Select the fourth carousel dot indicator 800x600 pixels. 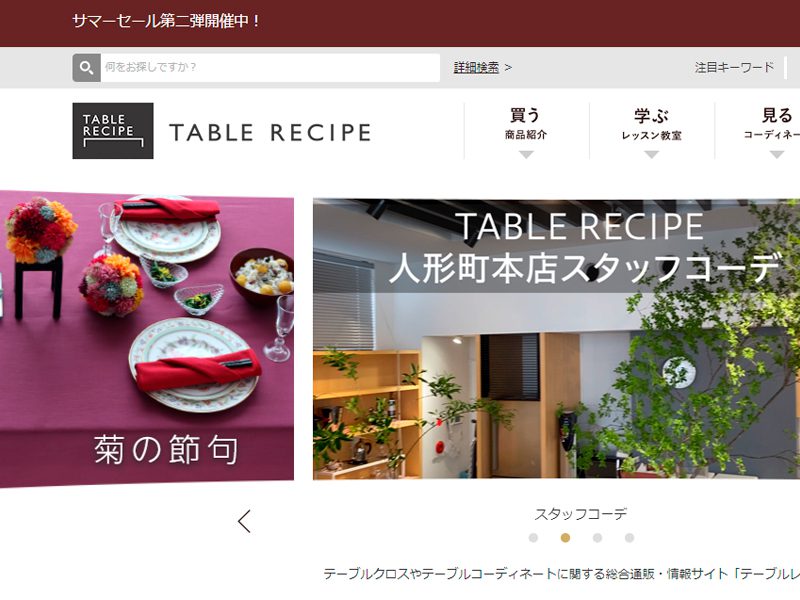(630, 538)
